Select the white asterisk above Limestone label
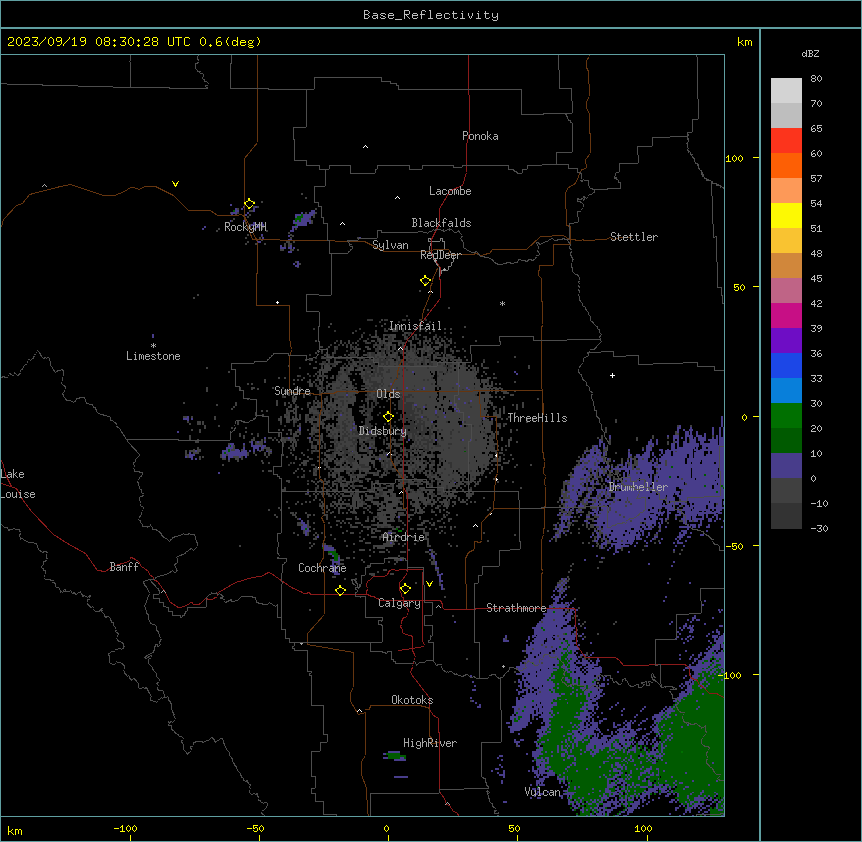This screenshot has height=842, width=862. [x=153, y=346]
